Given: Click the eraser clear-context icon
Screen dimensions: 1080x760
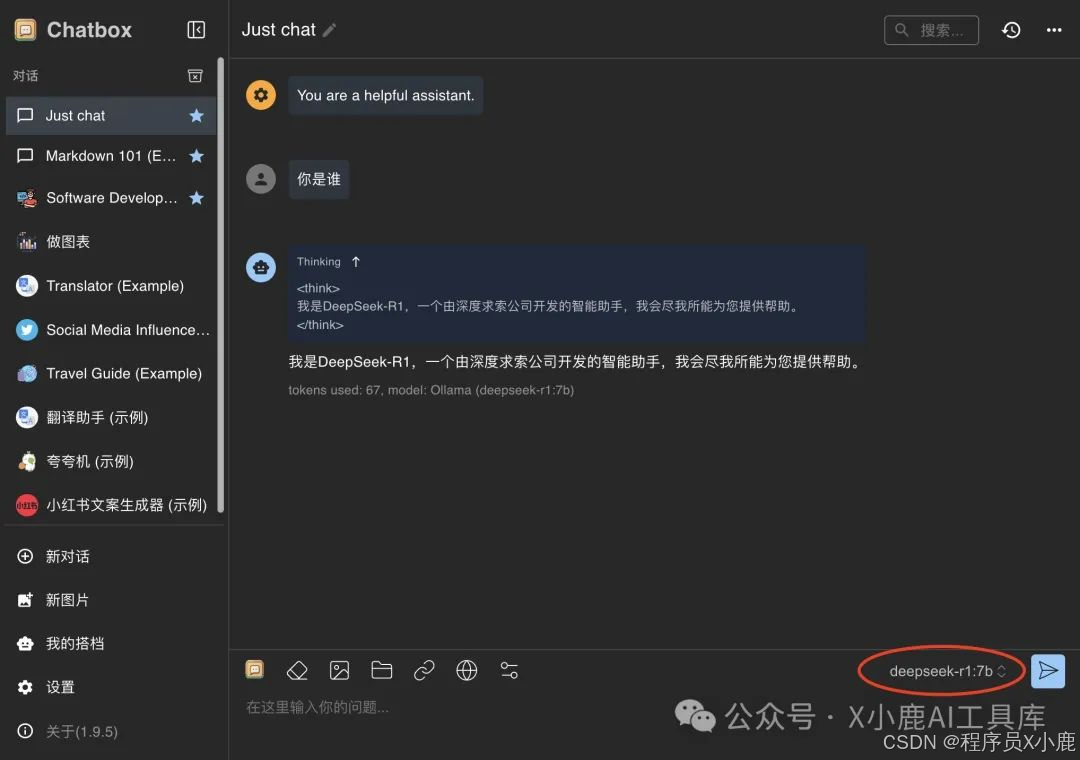Looking at the screenshot, I should [x=297, y=670].
